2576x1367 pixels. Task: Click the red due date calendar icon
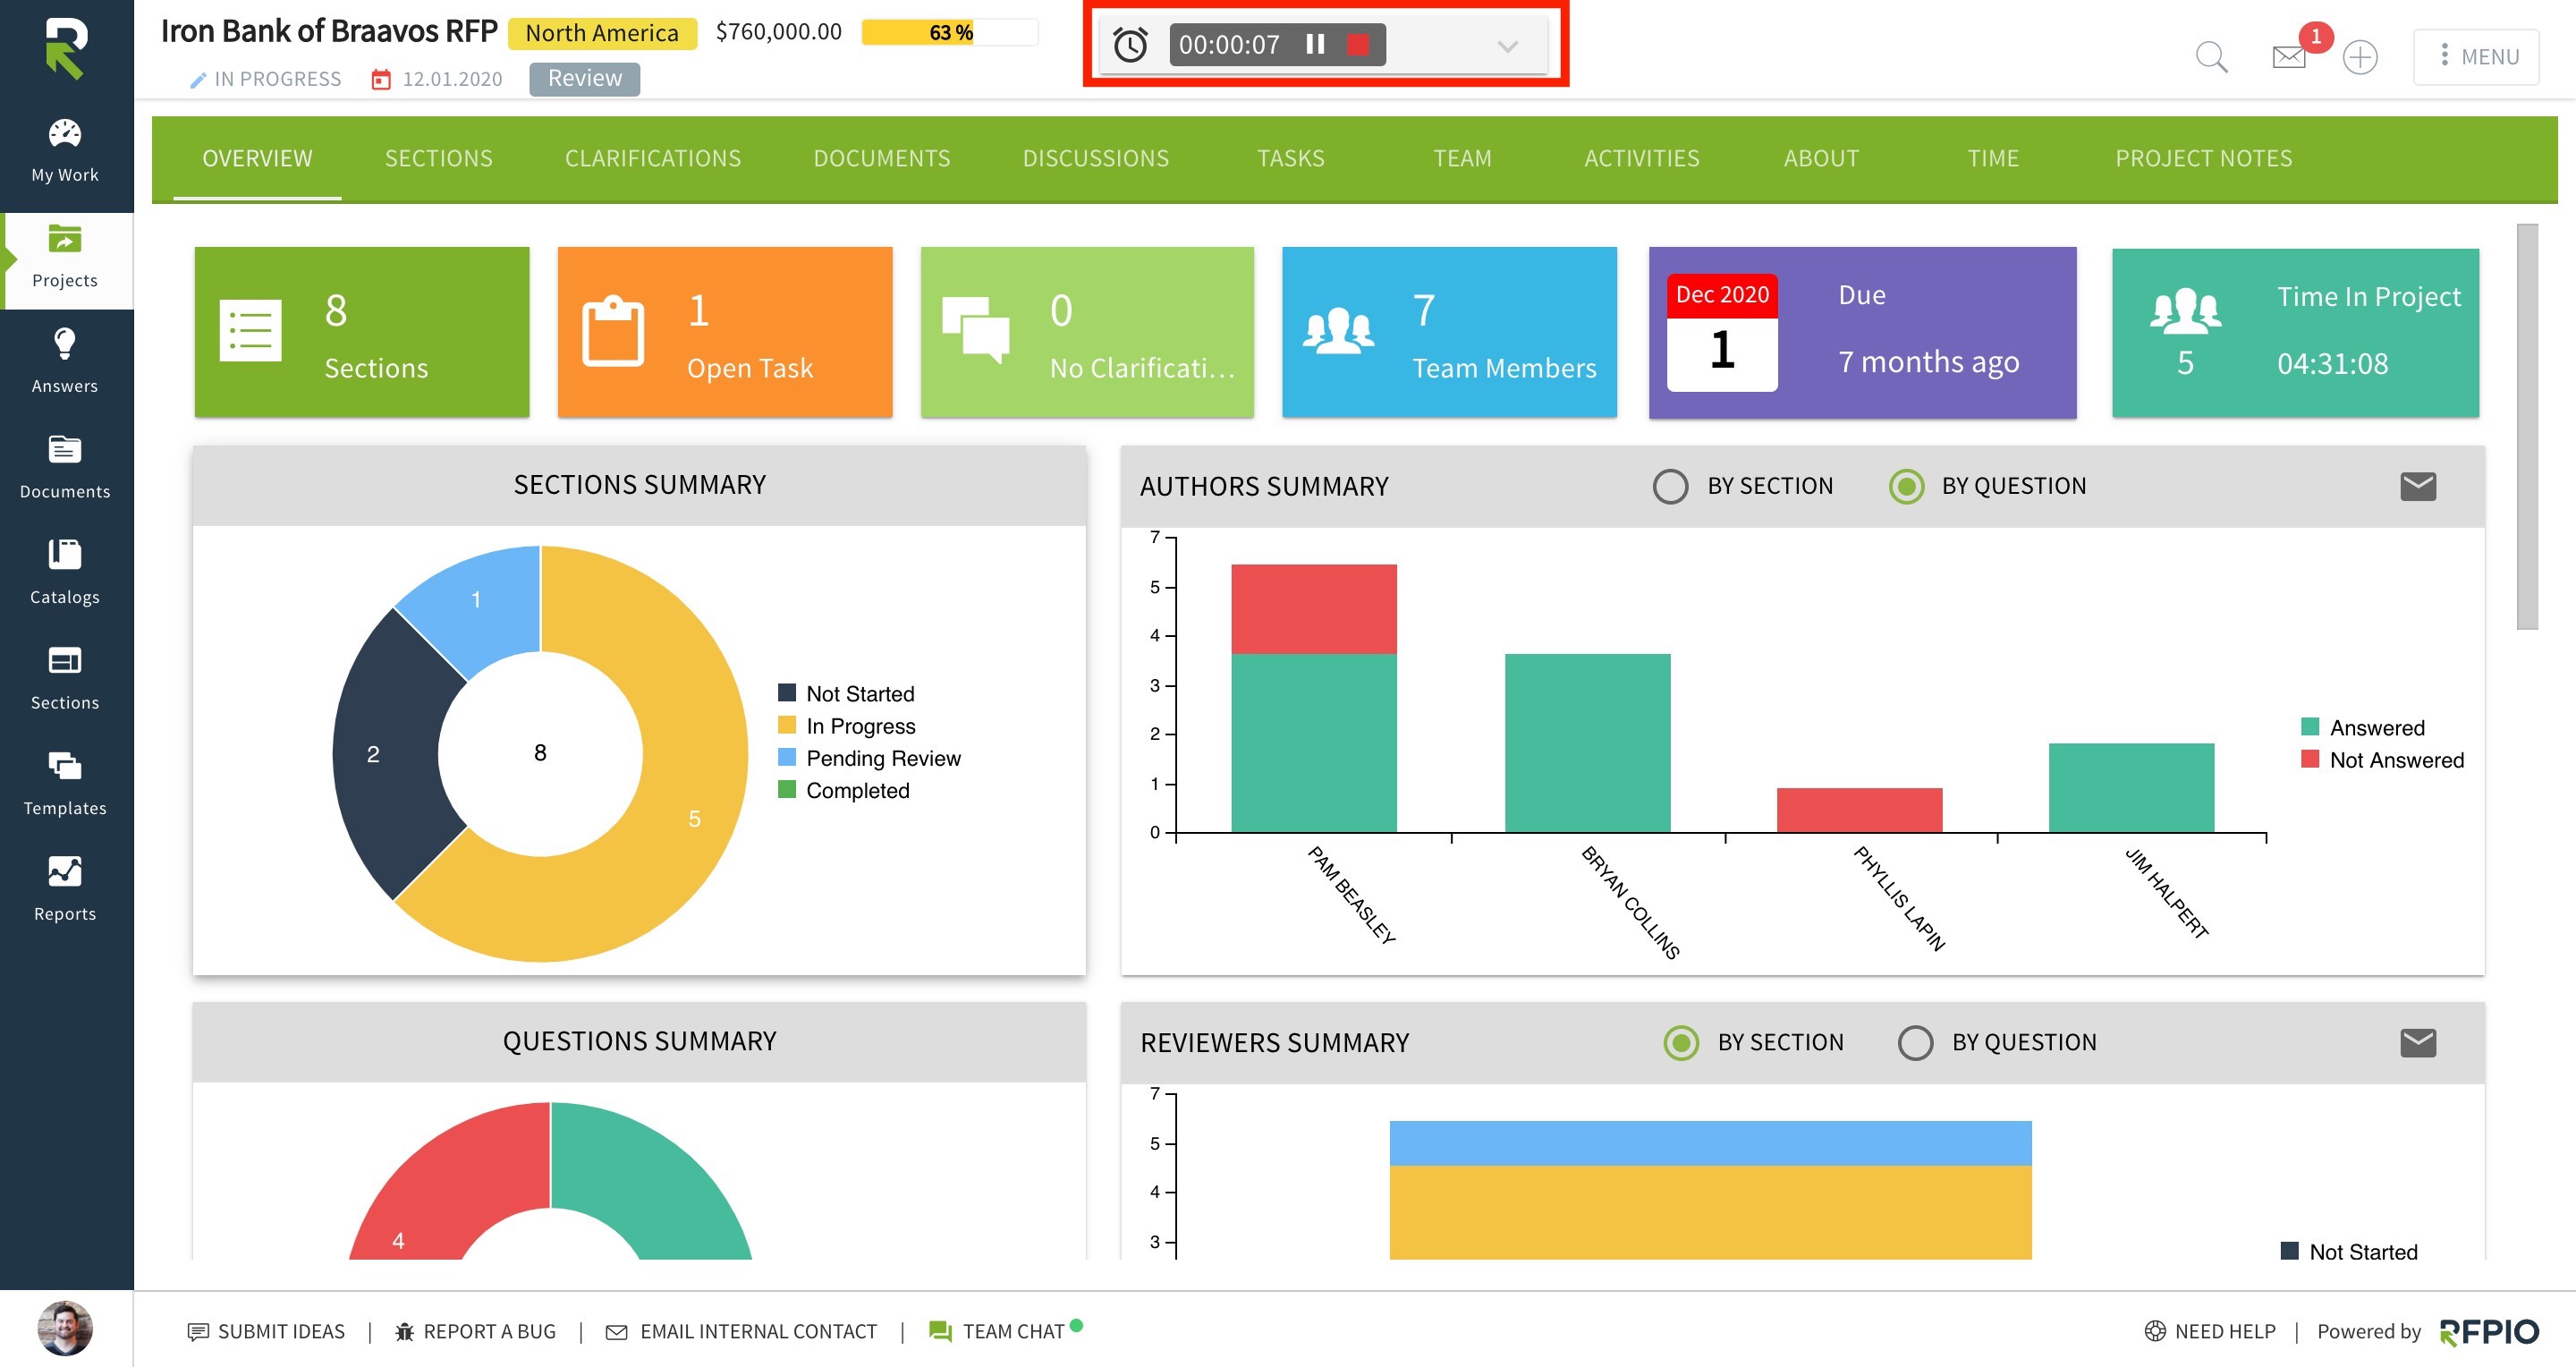tap(380, 79)
